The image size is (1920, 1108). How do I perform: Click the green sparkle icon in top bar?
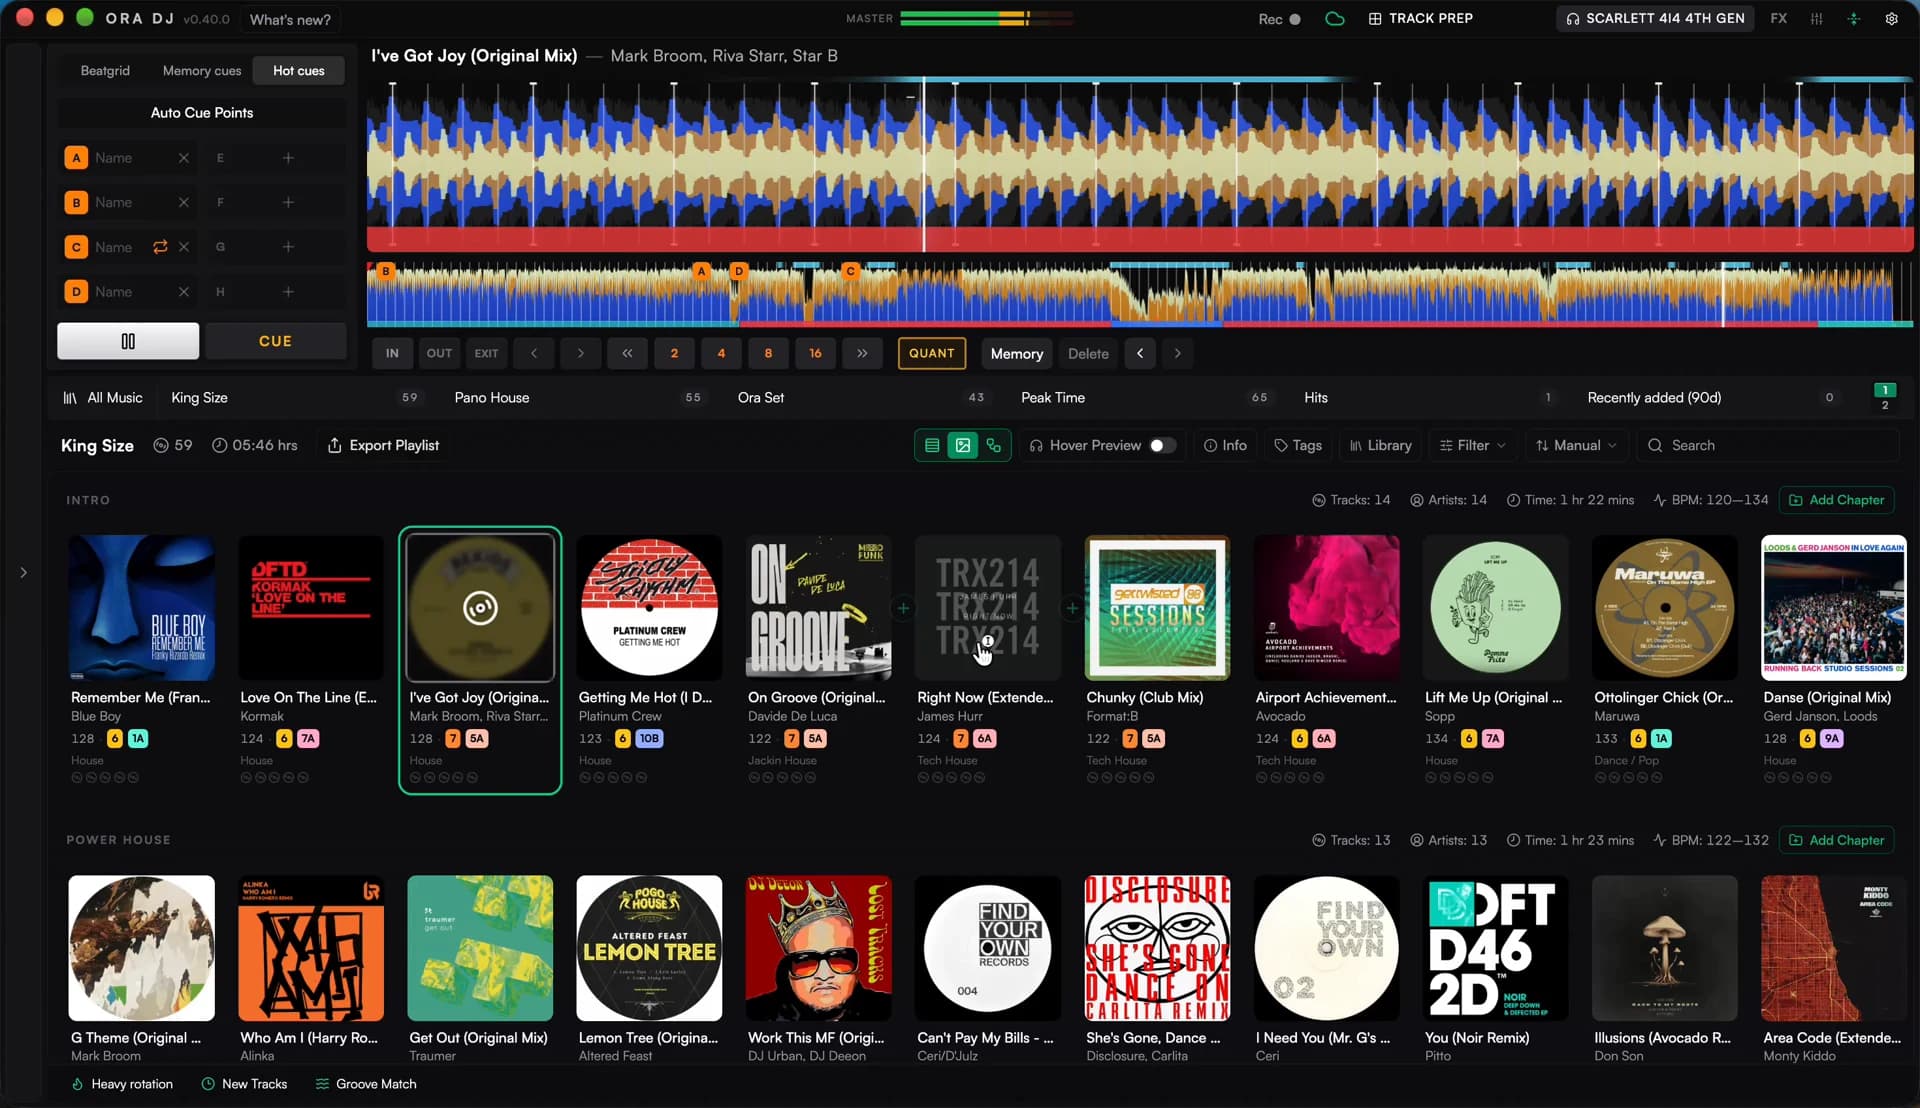pos(1853,19)
